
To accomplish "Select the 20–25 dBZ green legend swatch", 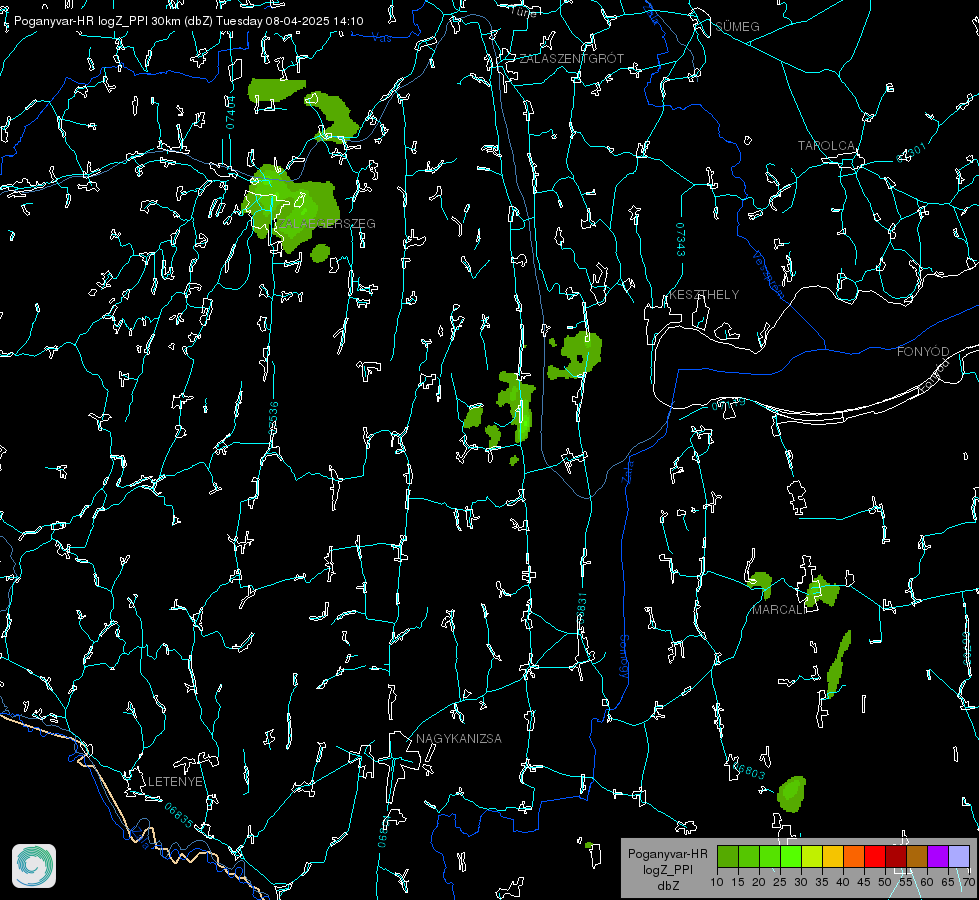I will coord(770,857).
